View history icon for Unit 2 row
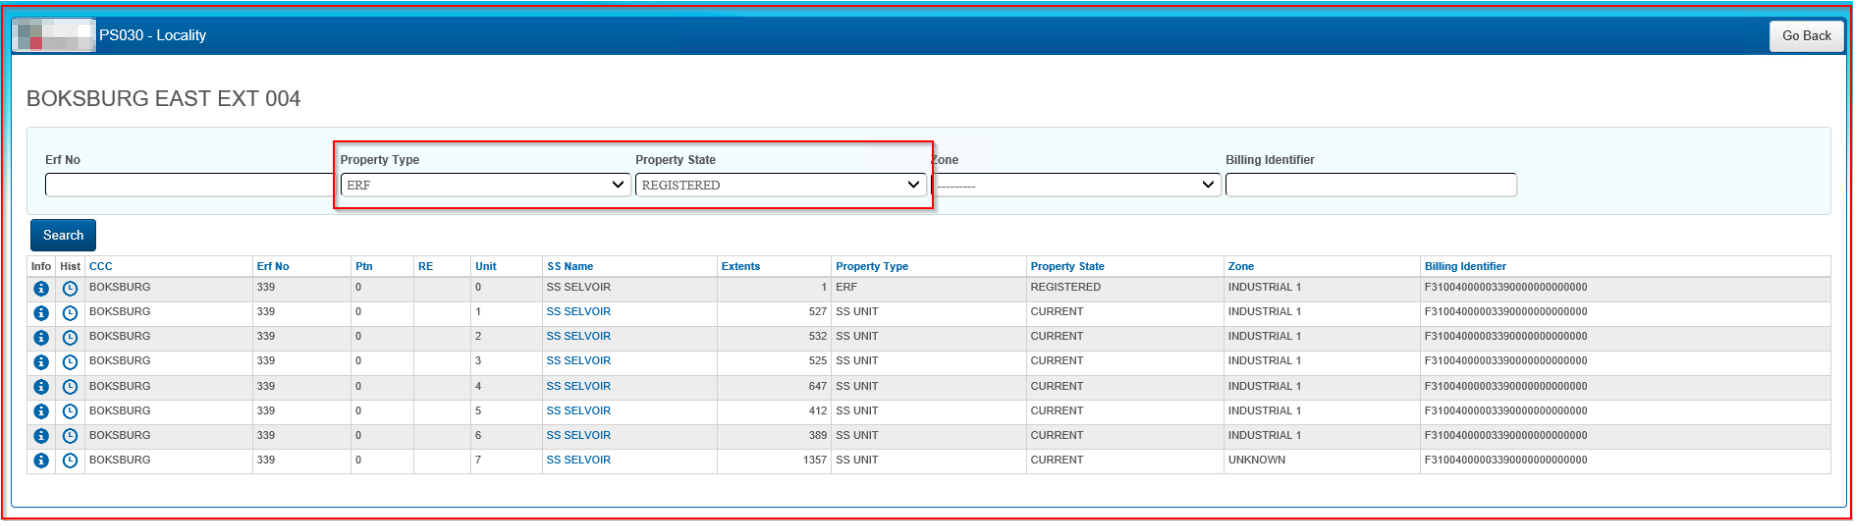 (70, 338)
